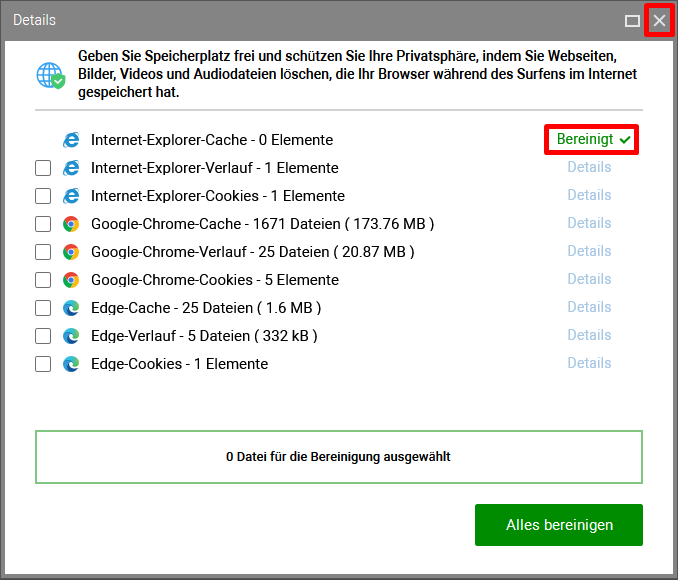Viewport: 678px width, 580px height.
Task: Open Details for Internet-Explorer-Verlauf
Action: pyautogui.click(x=589, y=167)
